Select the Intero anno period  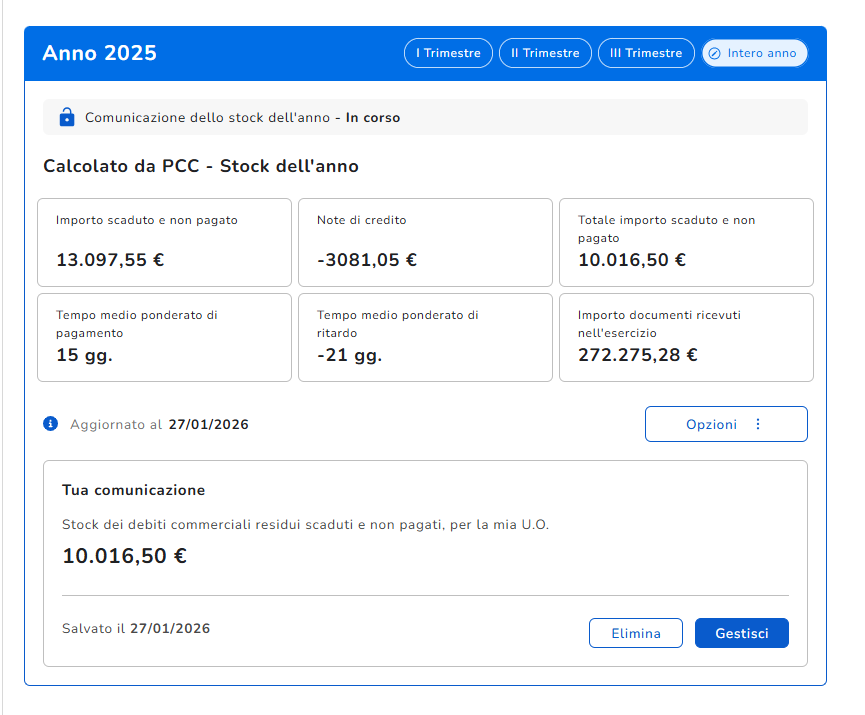tap(754, 53)
